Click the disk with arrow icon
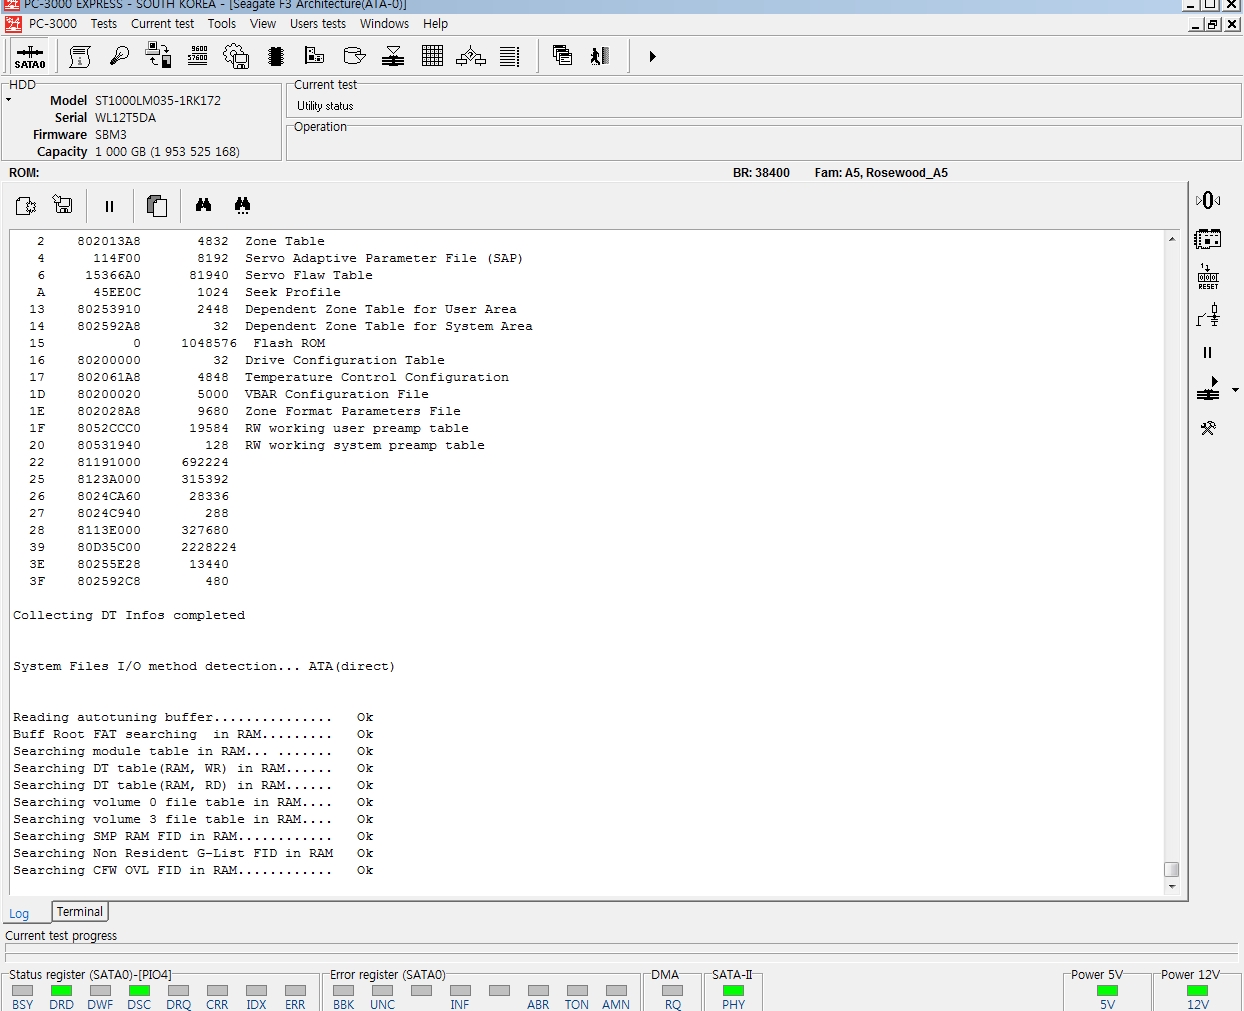The height and width of the screenshot is (1011, 1244). [x=354, y=56]
